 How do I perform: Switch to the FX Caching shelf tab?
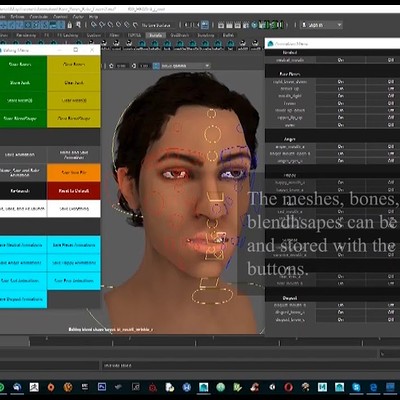pos(68,35)
